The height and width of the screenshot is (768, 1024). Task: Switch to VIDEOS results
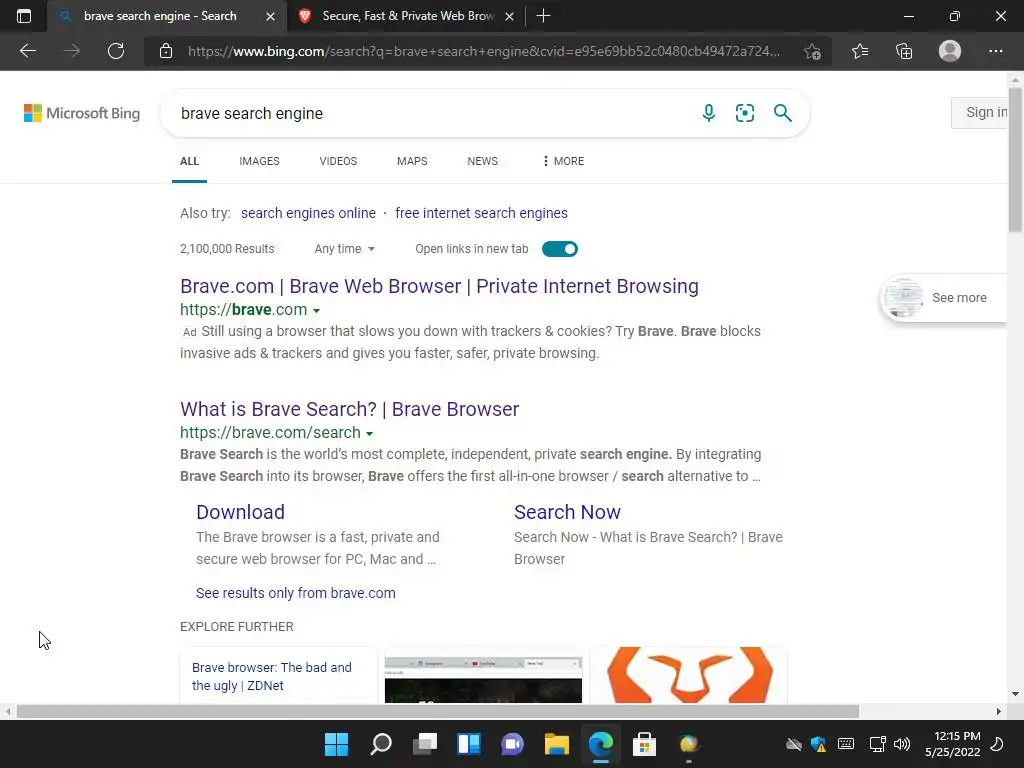click(338, 161)
